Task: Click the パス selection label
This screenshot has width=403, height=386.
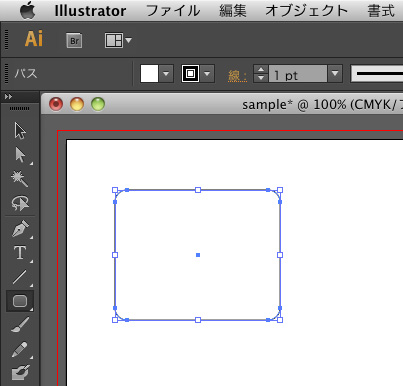Action: [x=26, y=73]
